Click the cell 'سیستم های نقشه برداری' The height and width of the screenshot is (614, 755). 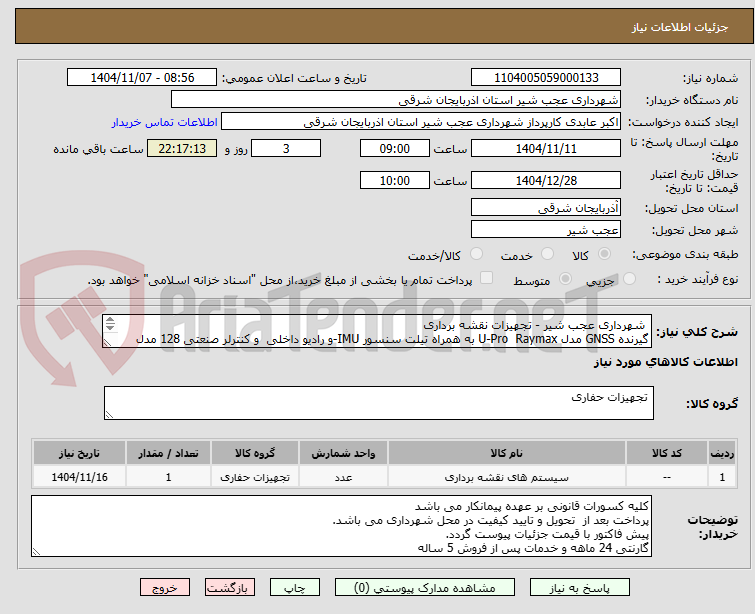pyautogui.click(x=507, y=477)
